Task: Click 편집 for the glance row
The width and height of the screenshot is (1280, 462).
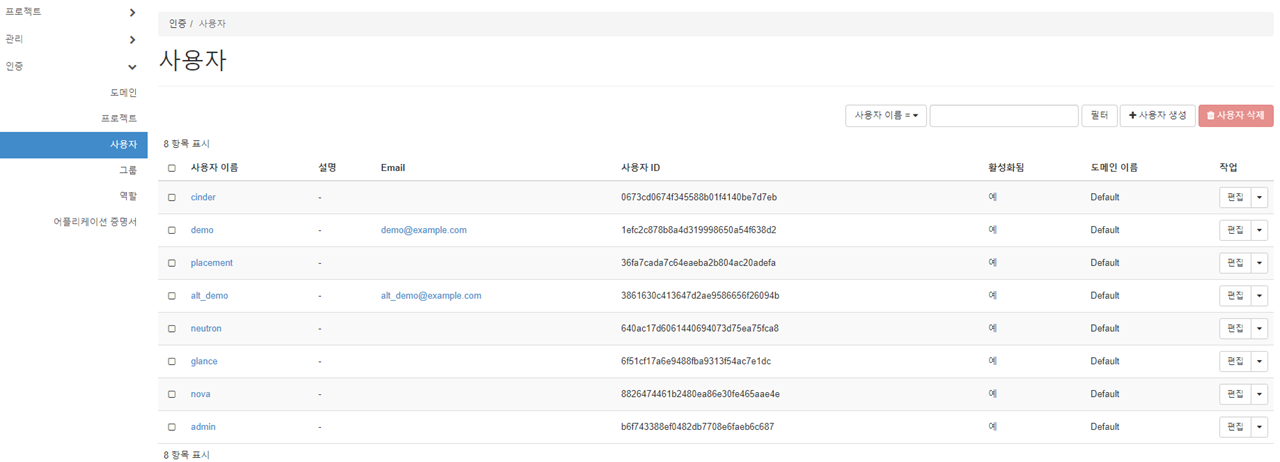Action: [x=1234, y=361]
